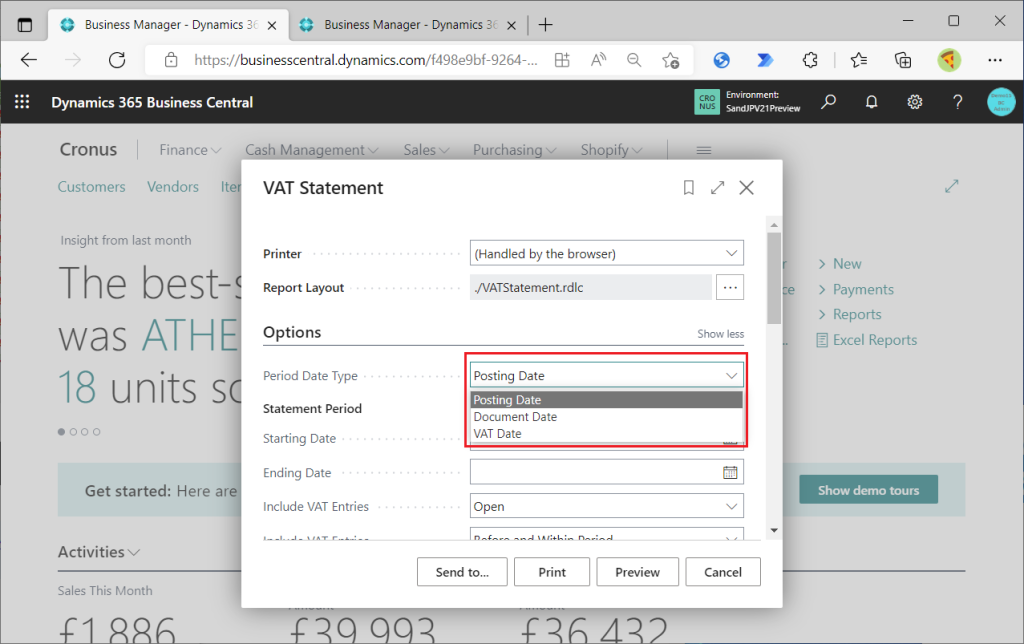Open the Customers link

[x=91, y=187]
